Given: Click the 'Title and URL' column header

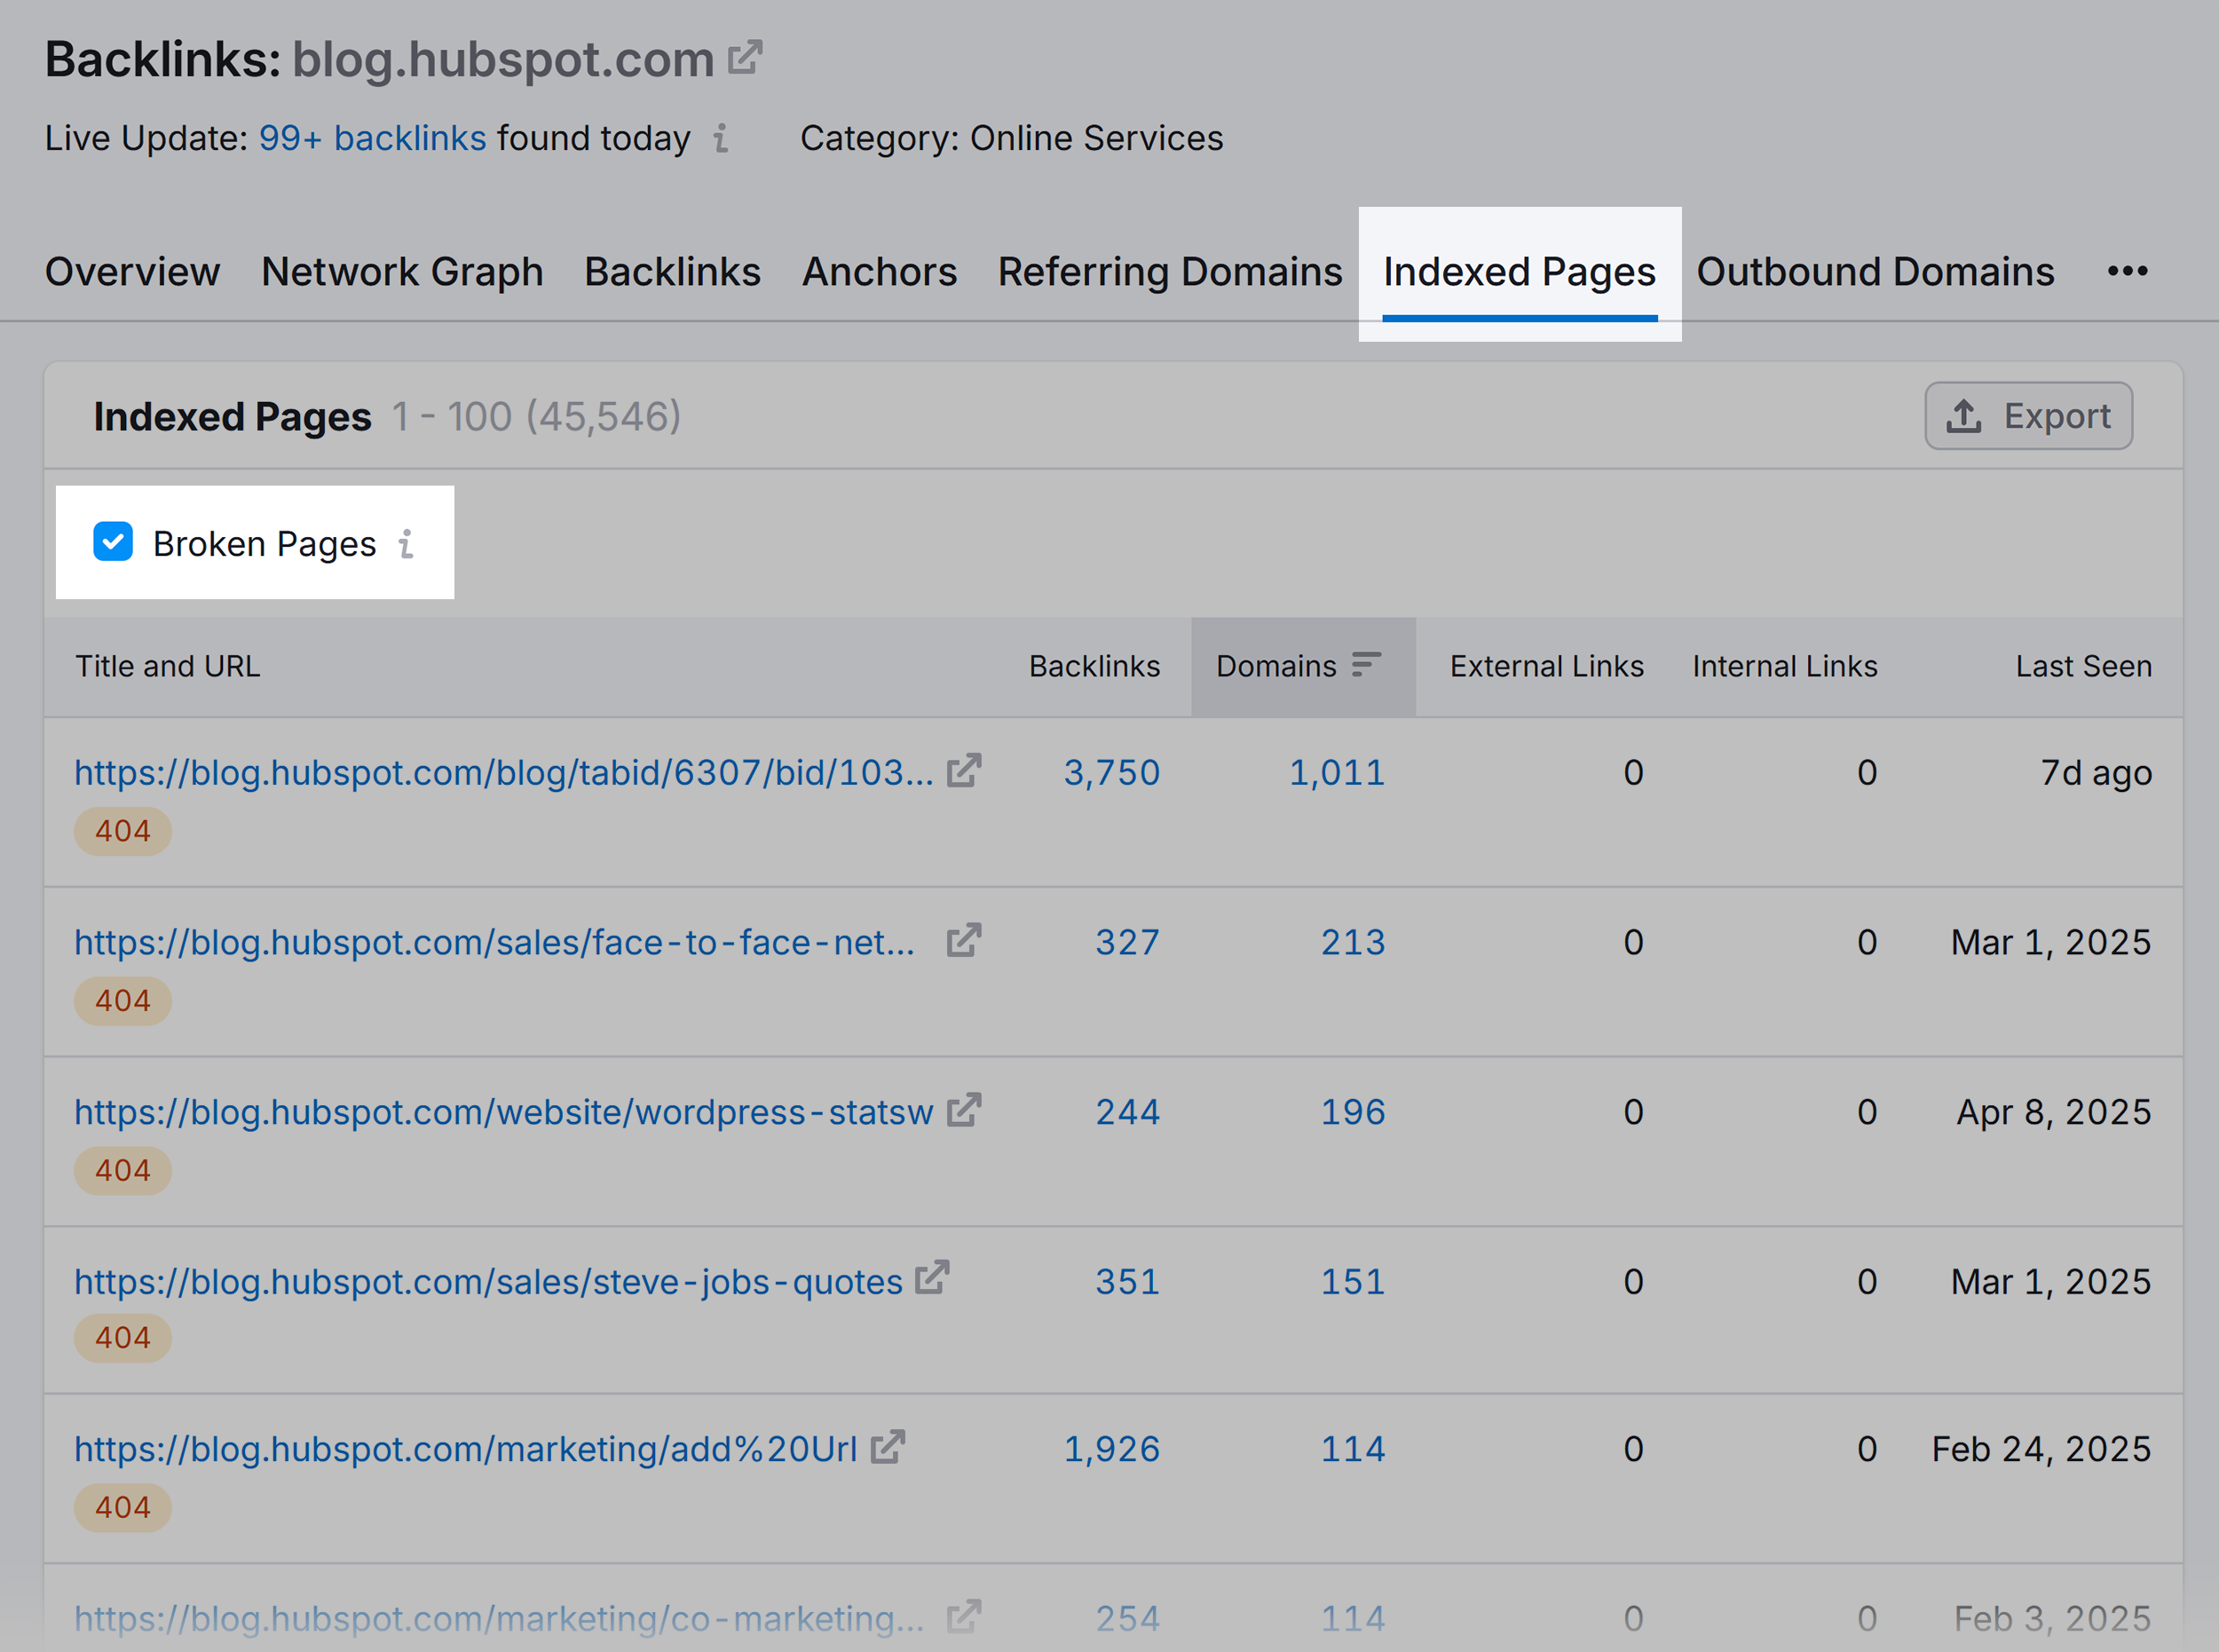Looking at the screenshot, I should coord(168,666).
